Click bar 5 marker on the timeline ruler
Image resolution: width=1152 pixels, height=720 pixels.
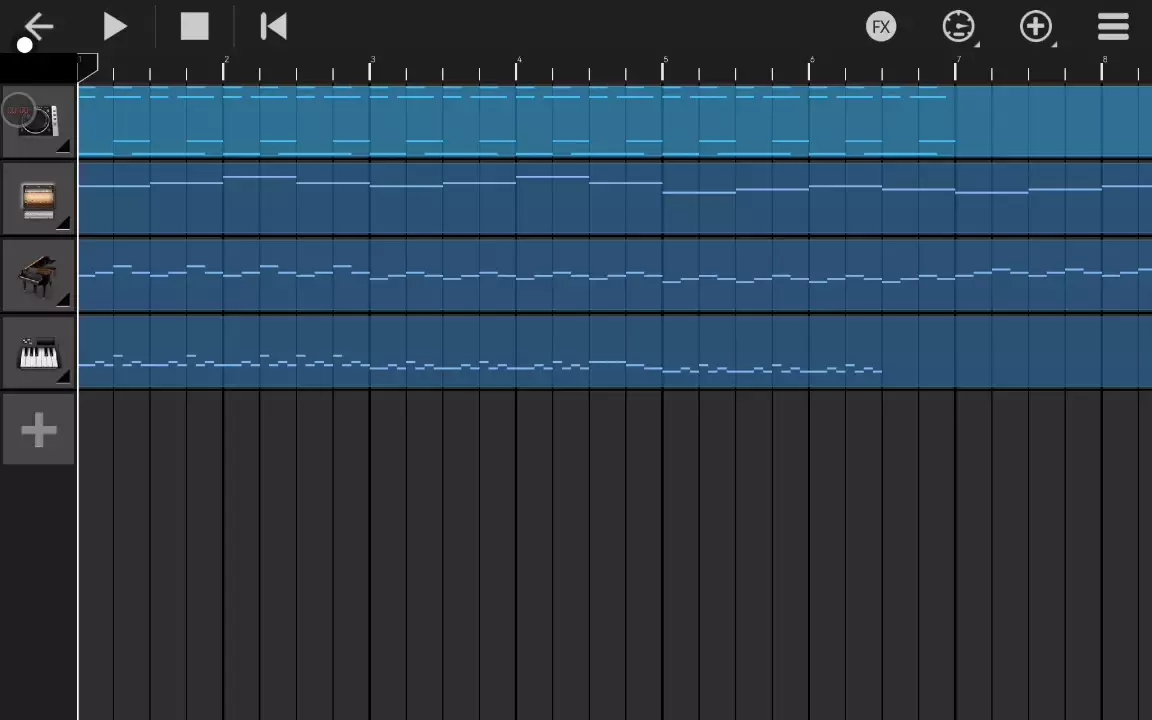pyautogui.click(x=664, y=68)
